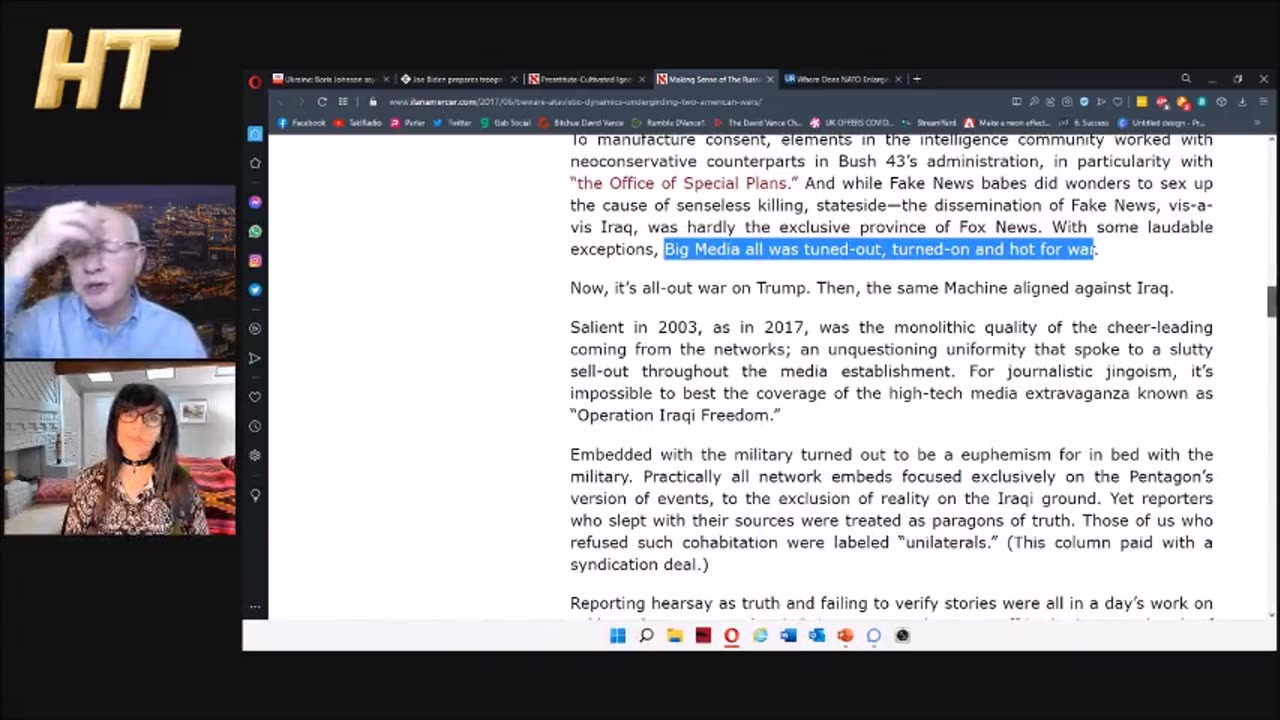Open history clock icon in sidebar
The height and width of the screenshot is (720, 1280).
[x=255, y=426]
